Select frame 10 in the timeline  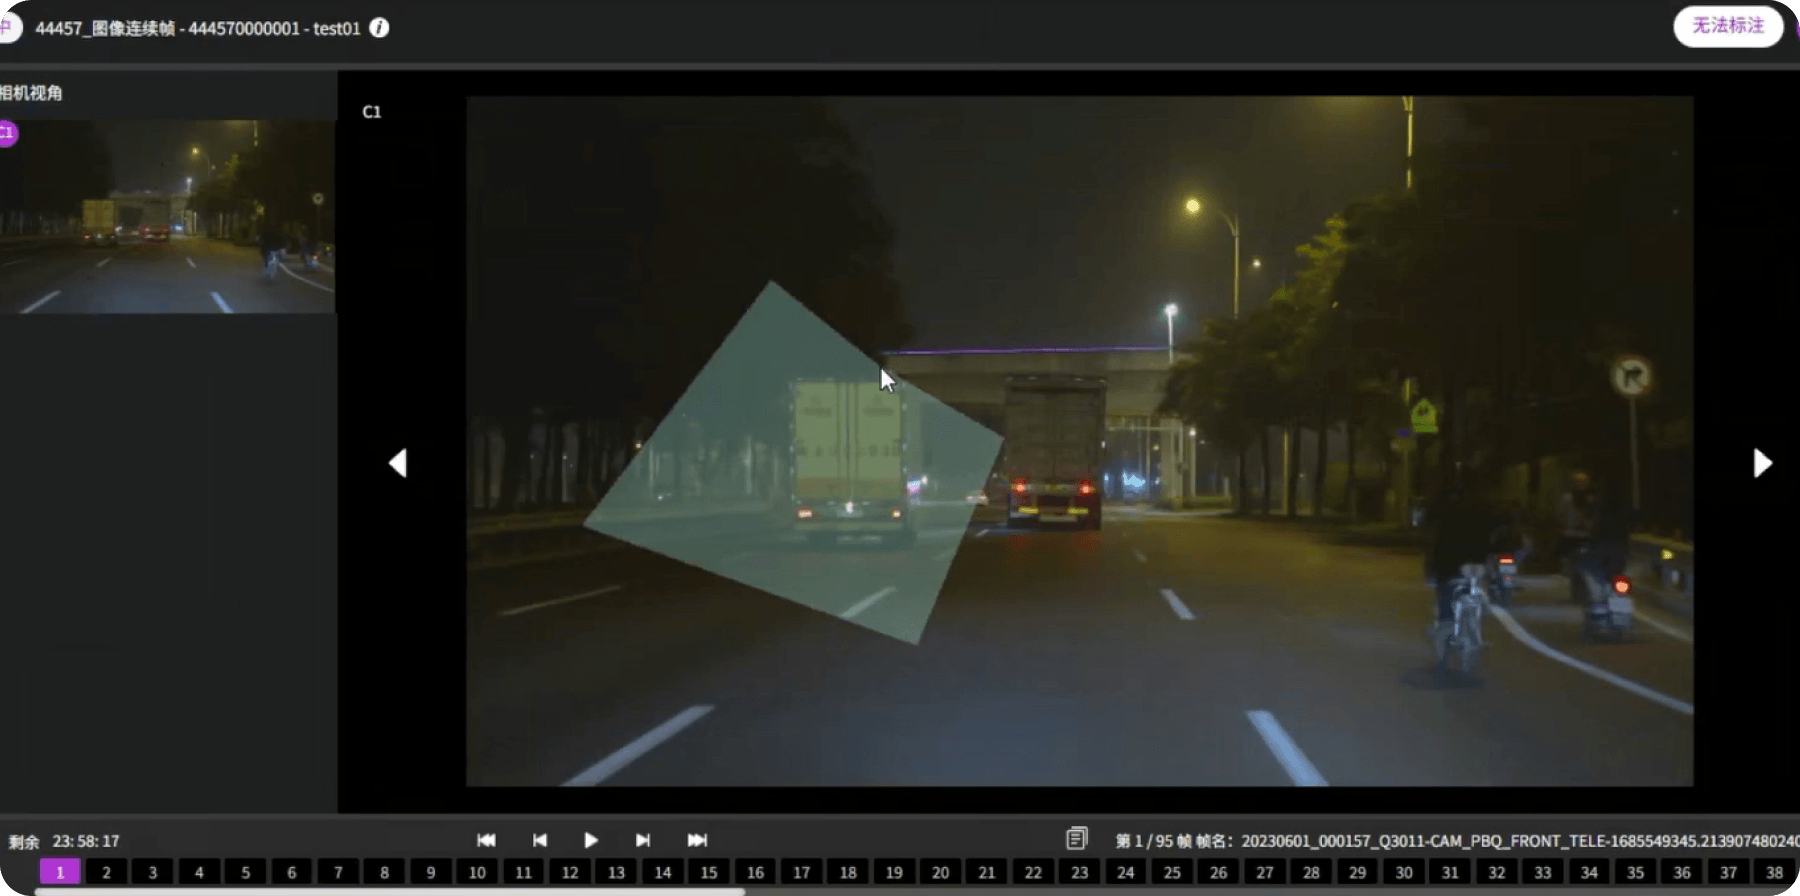[477, 872]
